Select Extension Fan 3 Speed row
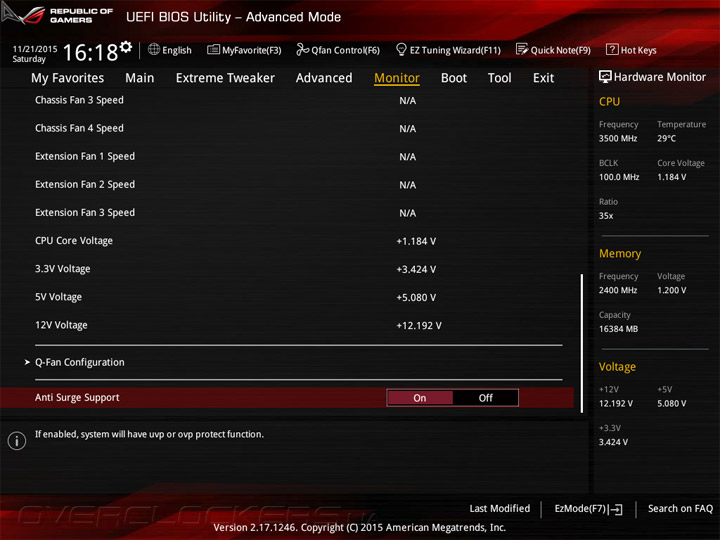Screen dimensions: 720x540 click(287, 213)
